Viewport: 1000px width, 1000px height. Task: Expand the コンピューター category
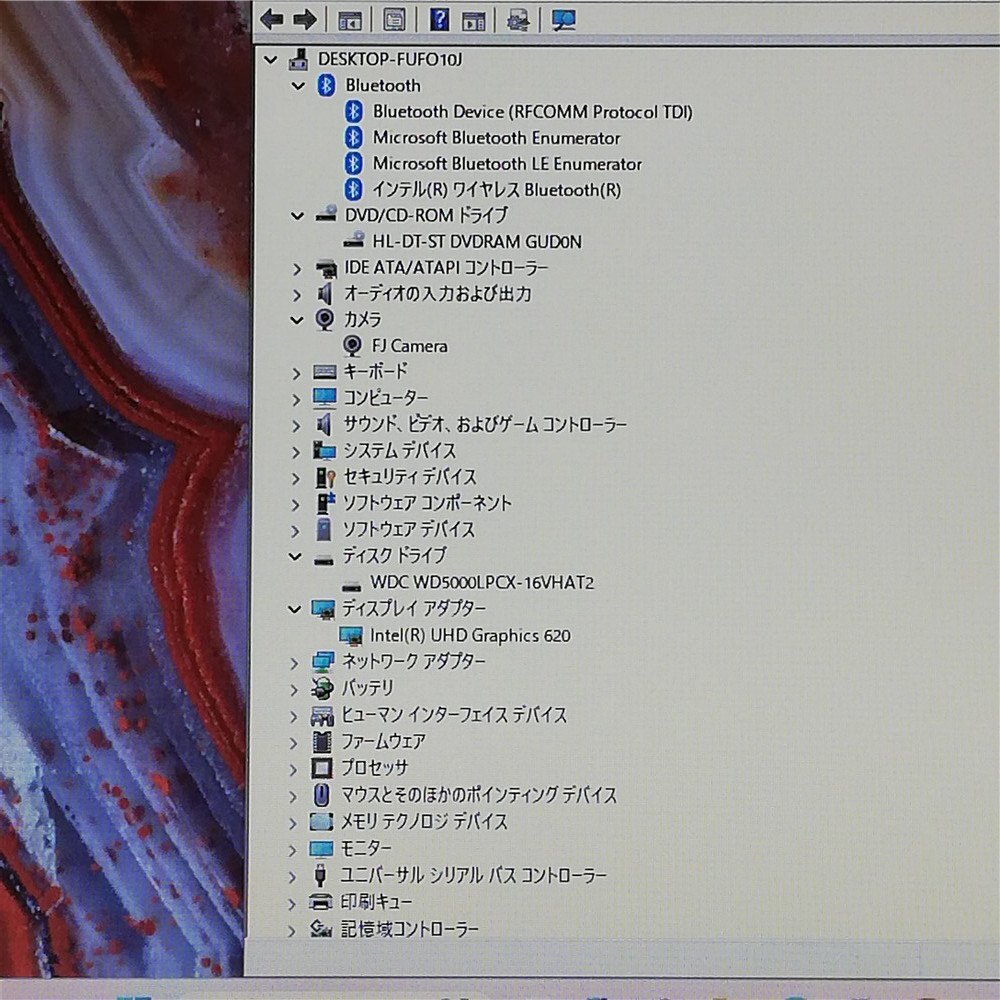[x=296, y=399]
